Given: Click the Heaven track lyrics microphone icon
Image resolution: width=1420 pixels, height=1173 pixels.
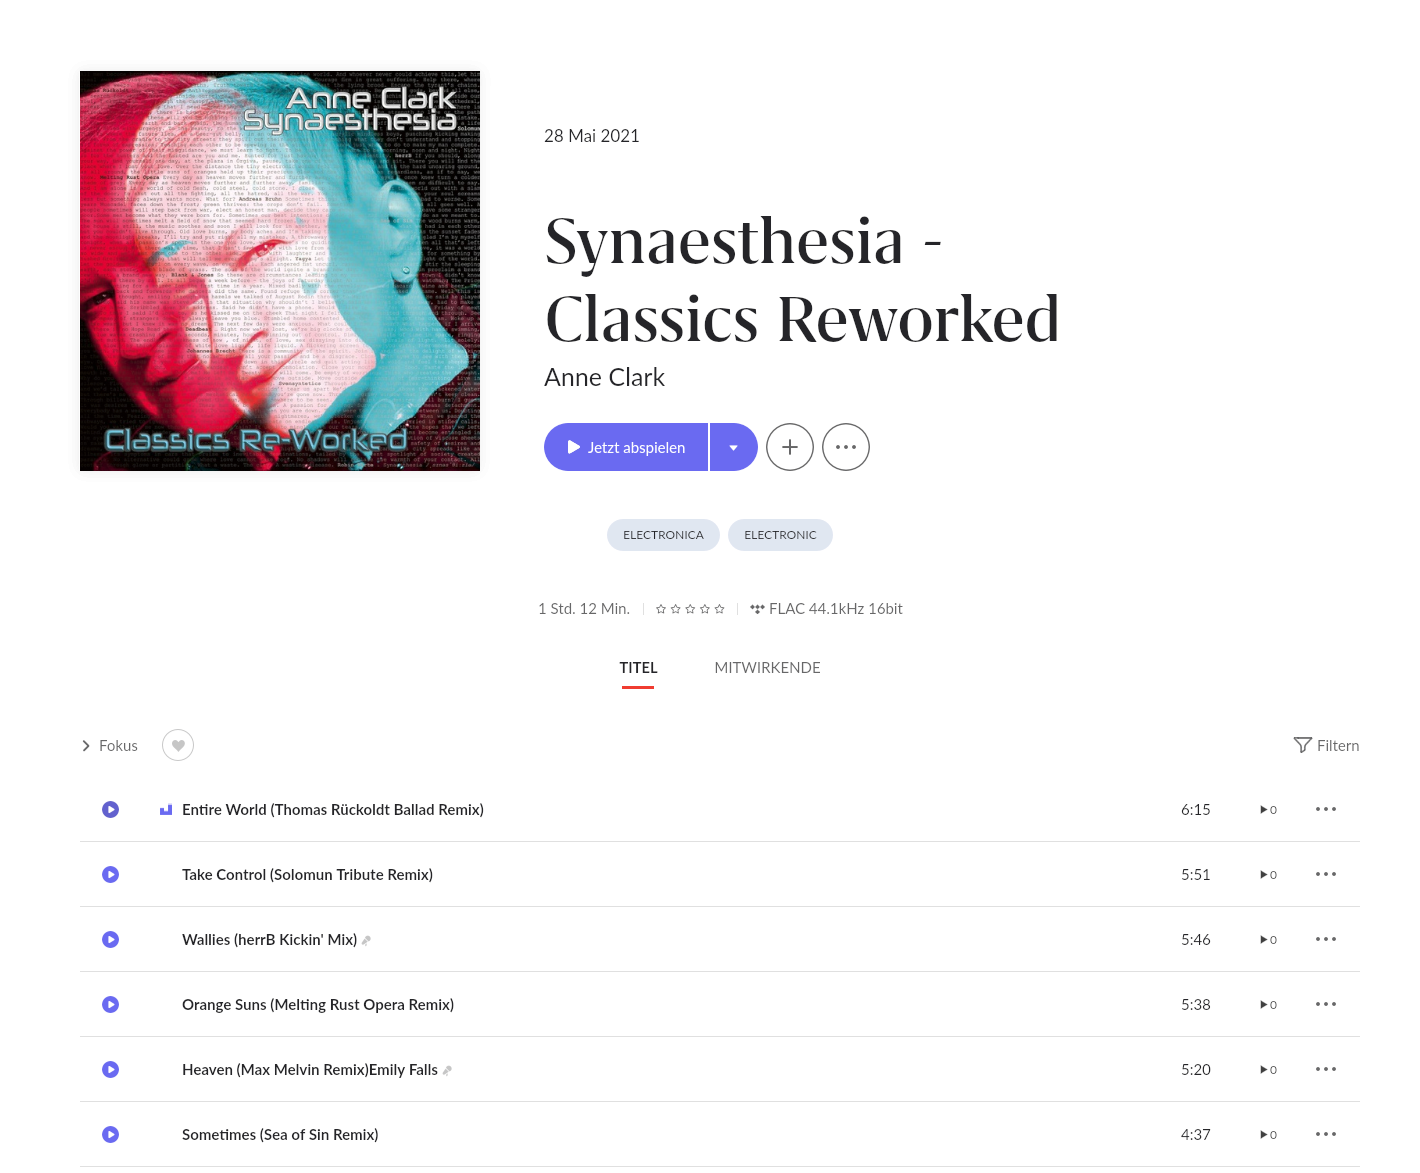Looking at the screenshot, I should [447, 1070].
